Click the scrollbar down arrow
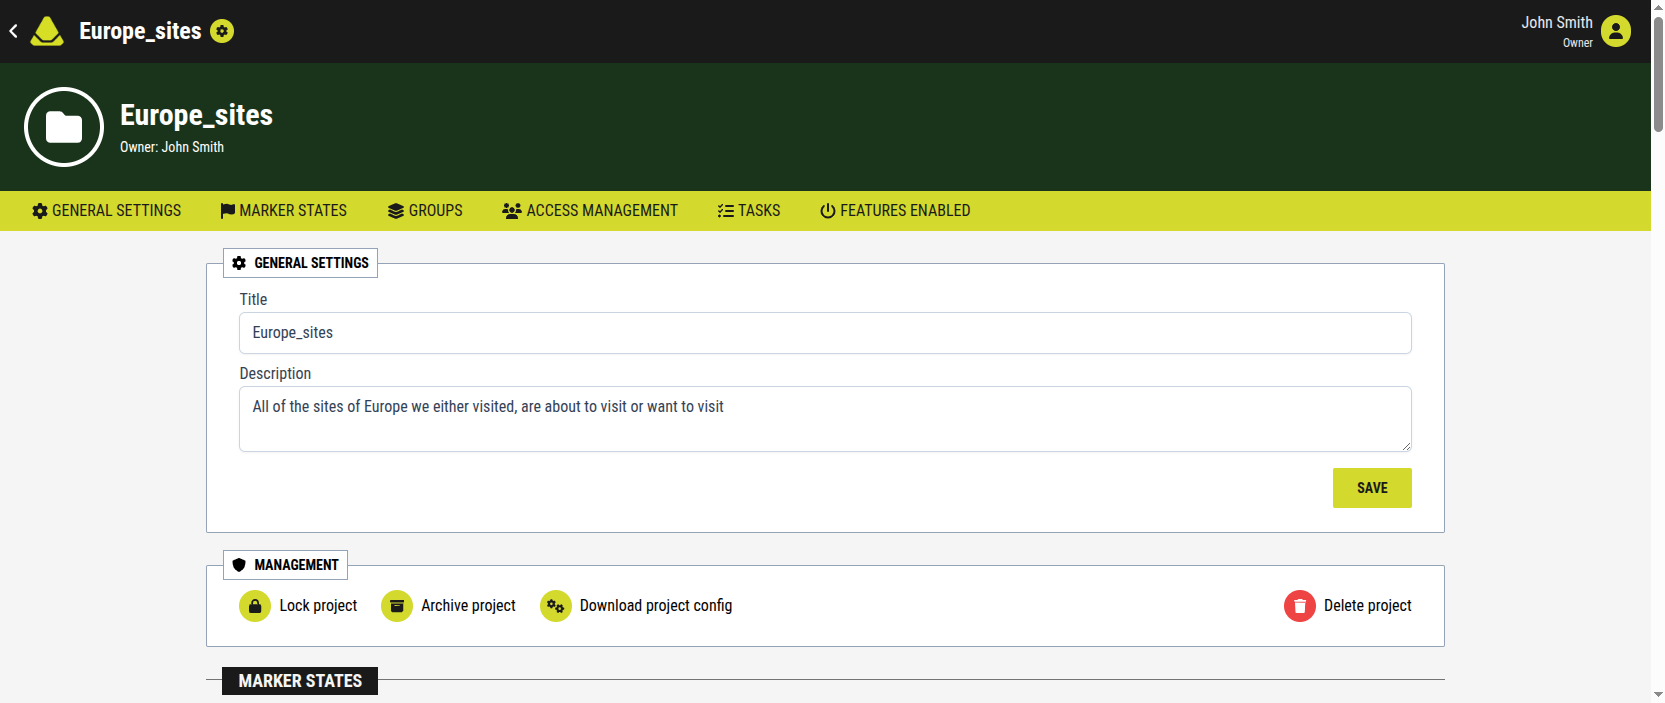The height and width of the screenshot is (703, 1665). [x=1658, y=695]
